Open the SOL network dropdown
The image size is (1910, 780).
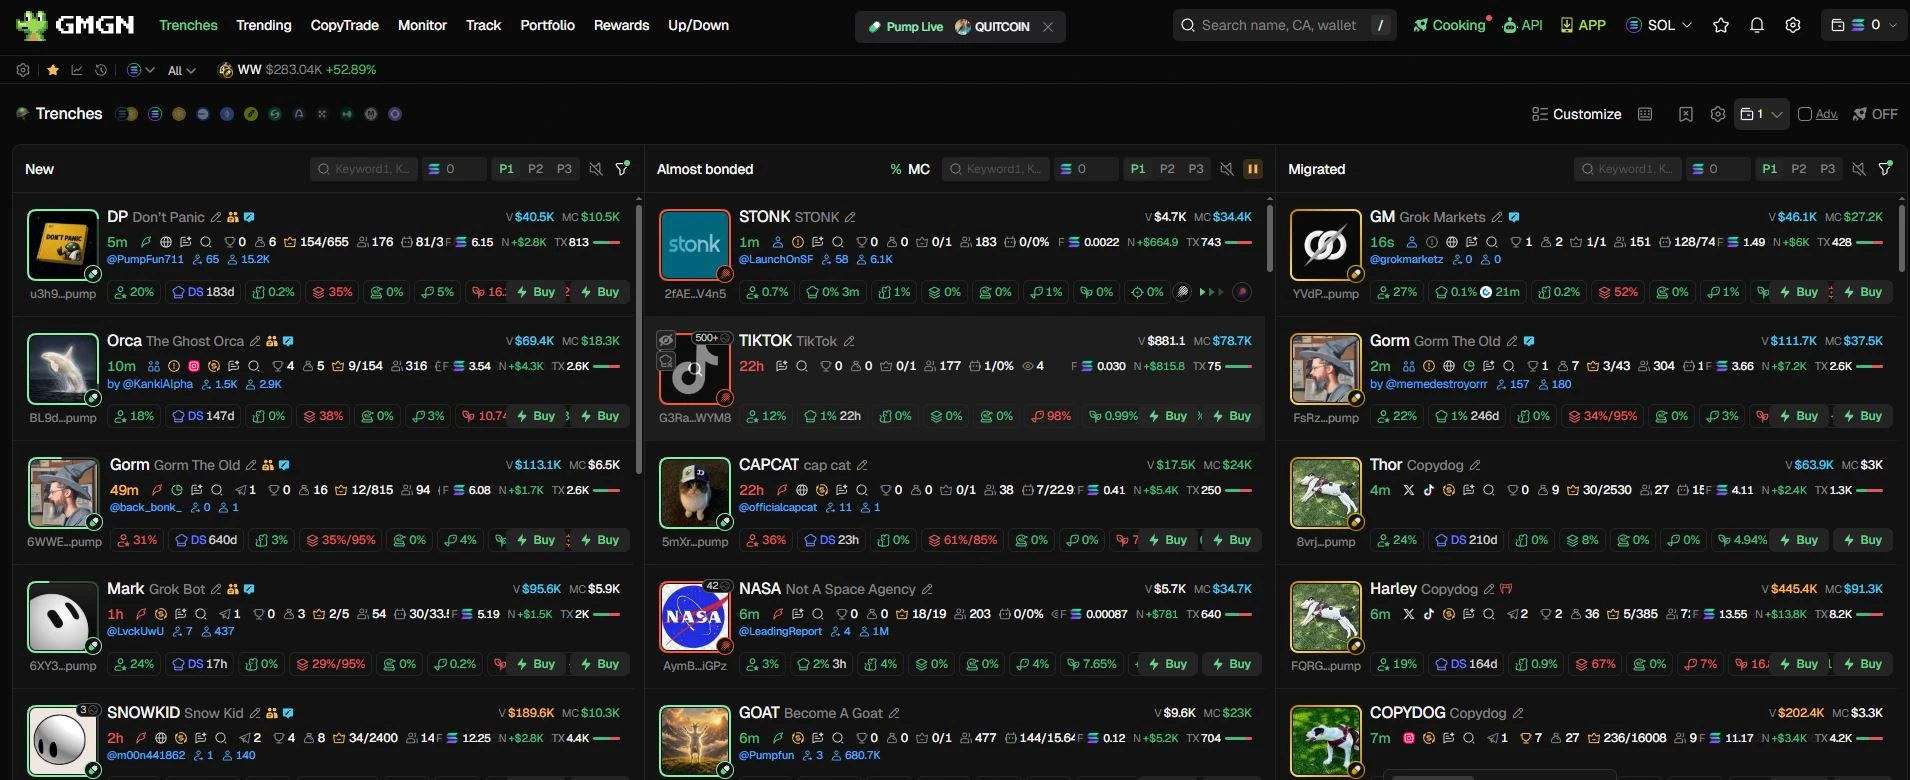1659,25
